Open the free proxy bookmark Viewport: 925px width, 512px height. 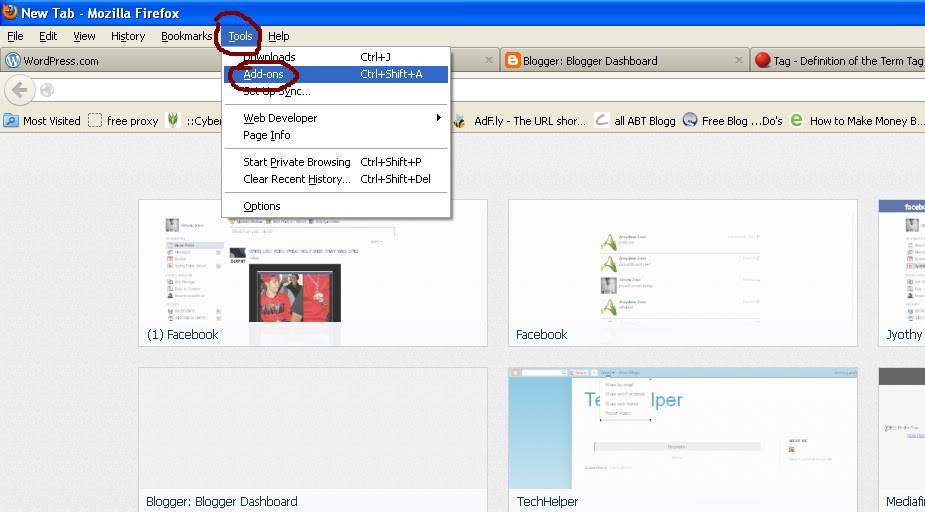click(x=123, y=121)
